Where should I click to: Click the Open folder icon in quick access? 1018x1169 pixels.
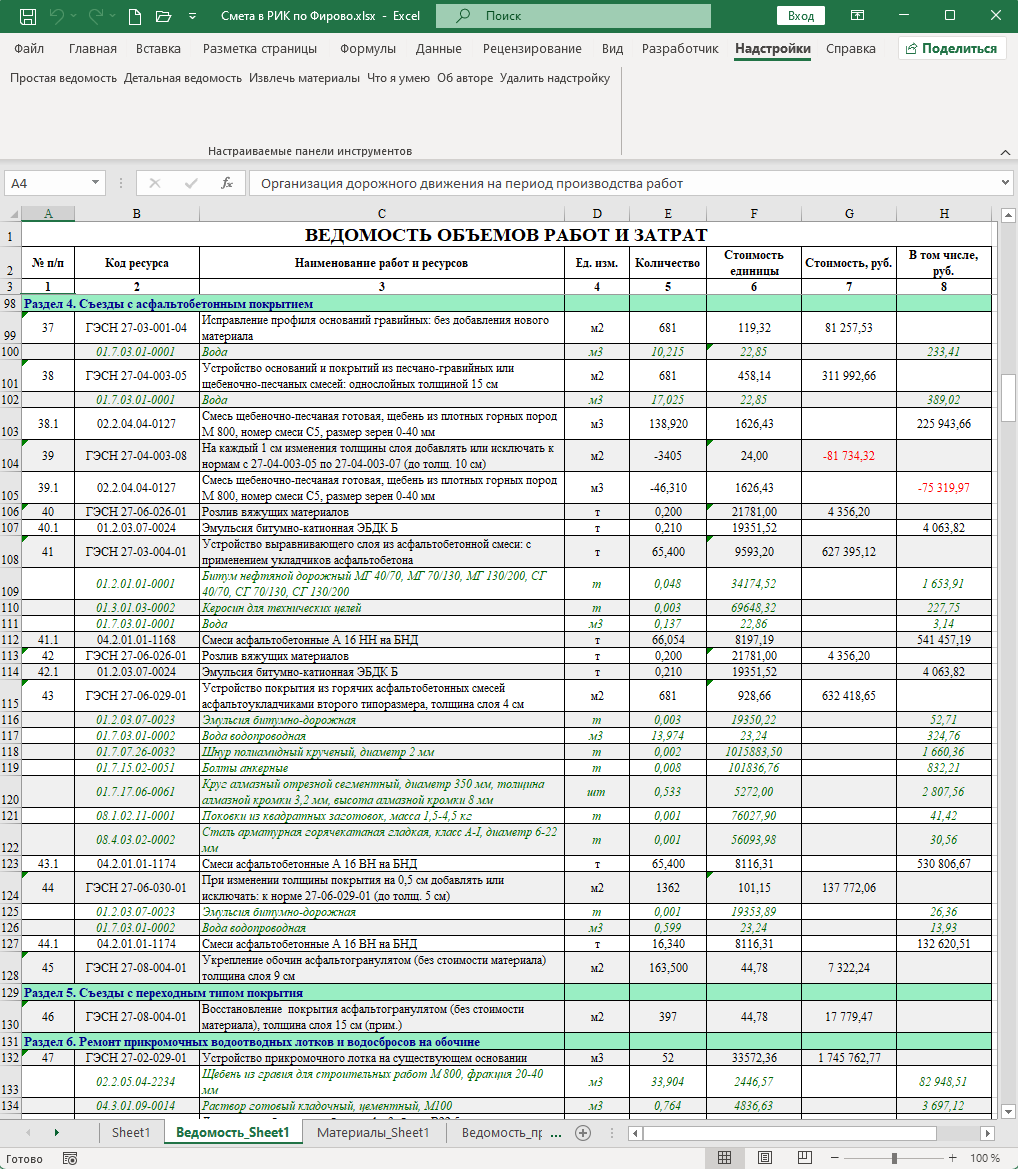point(162,17)
